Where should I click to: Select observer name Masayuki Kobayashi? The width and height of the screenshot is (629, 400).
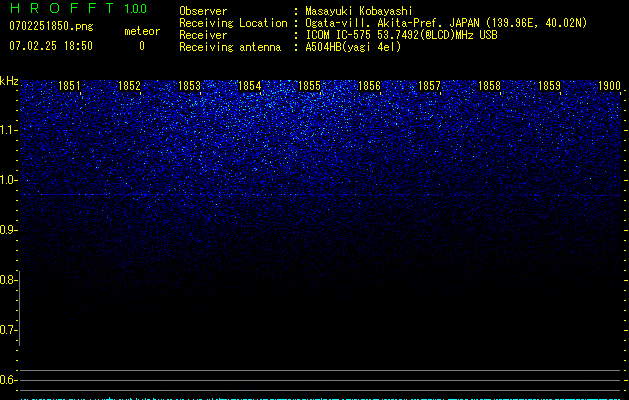point(359,11)
